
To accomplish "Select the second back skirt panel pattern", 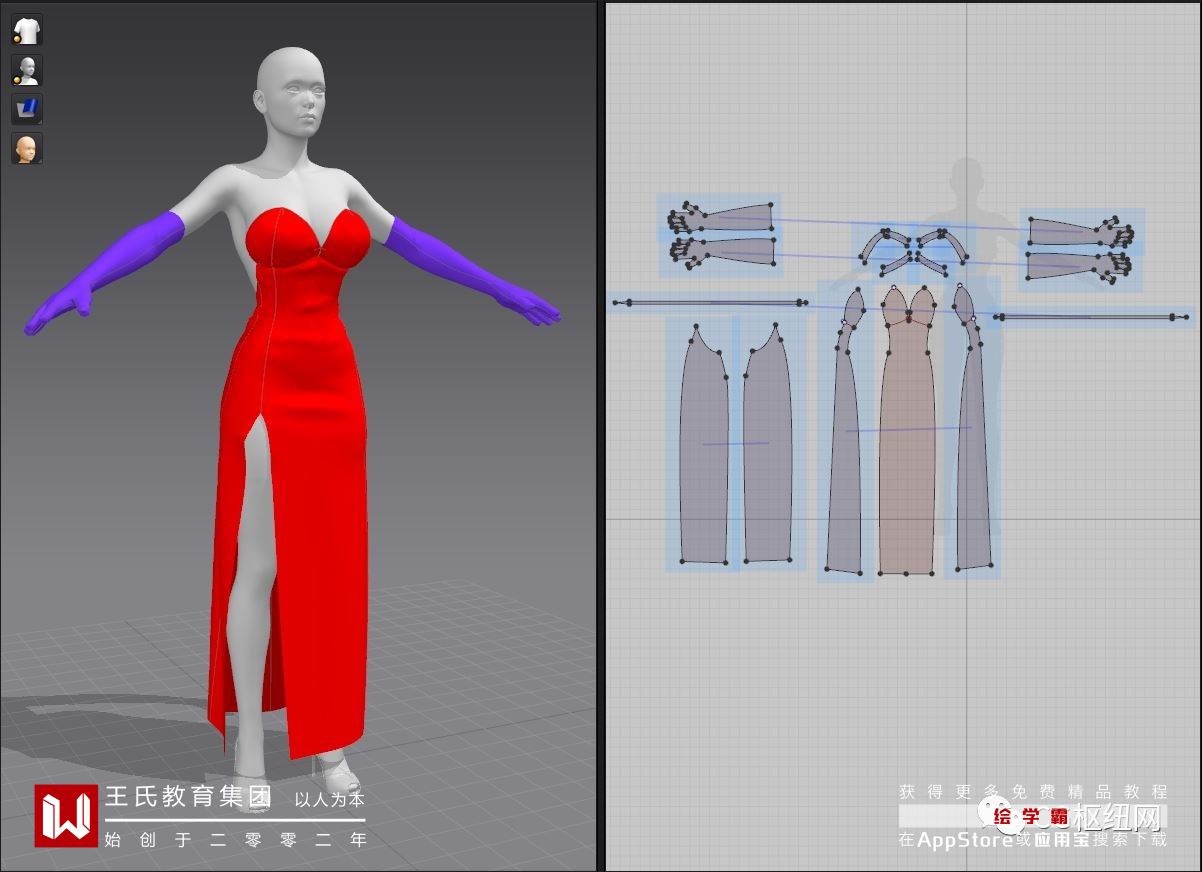I will pos(767,443).
